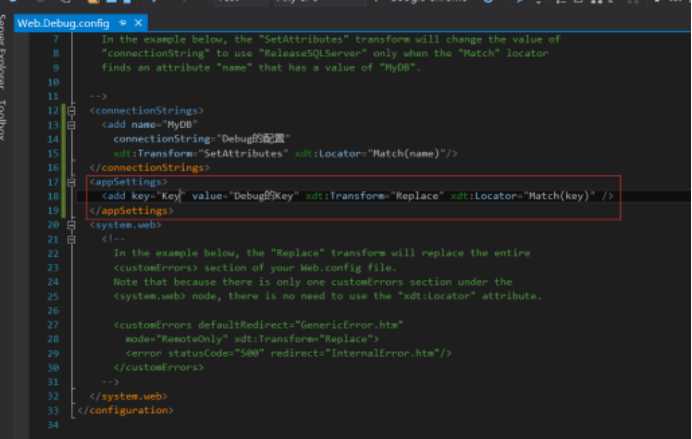Collapse the connectionStrings section outline

coord(71,110)
